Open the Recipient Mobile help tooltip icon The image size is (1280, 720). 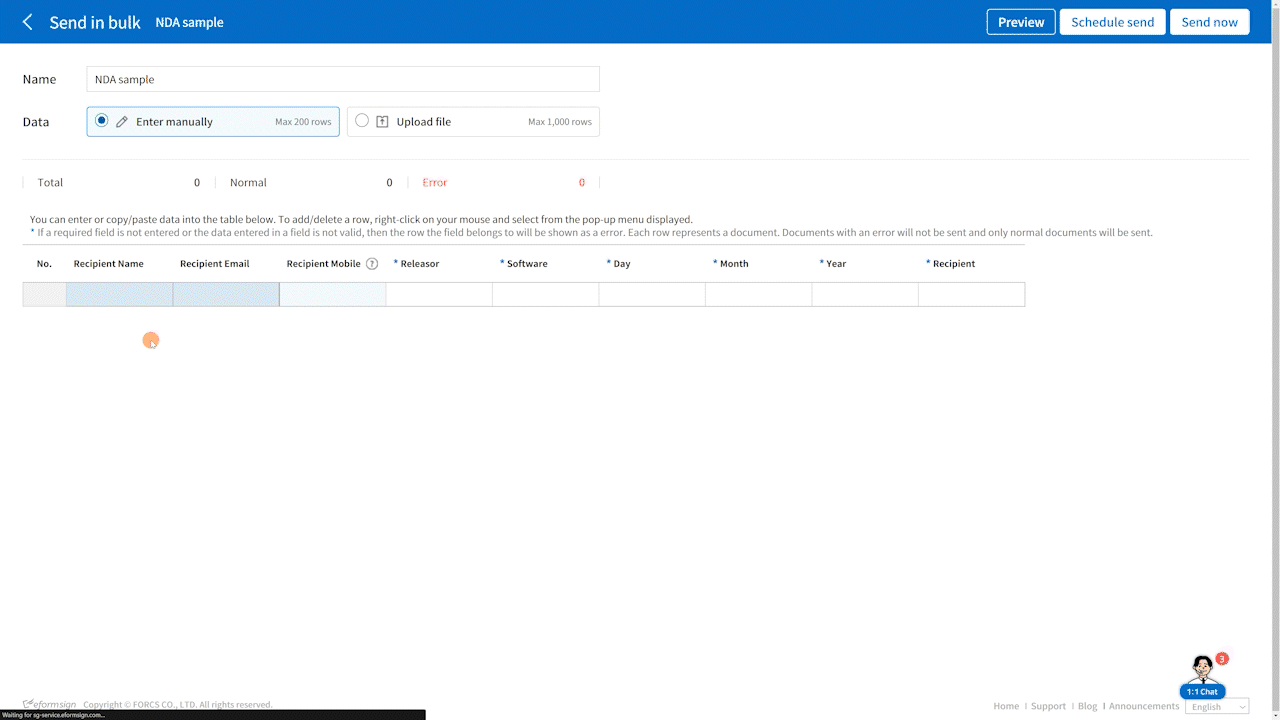pyautogui.click(x=372, y=264)
